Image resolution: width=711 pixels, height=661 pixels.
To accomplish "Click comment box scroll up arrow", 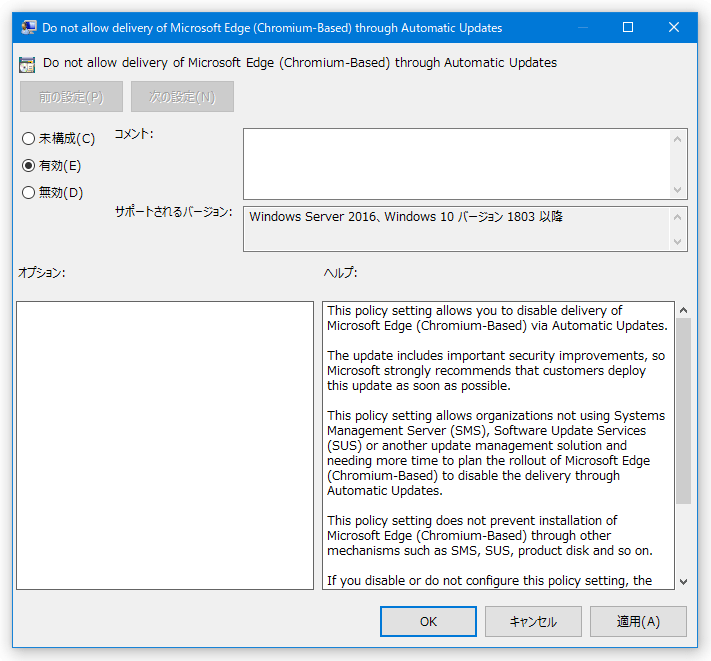I will tap(677, 139).
